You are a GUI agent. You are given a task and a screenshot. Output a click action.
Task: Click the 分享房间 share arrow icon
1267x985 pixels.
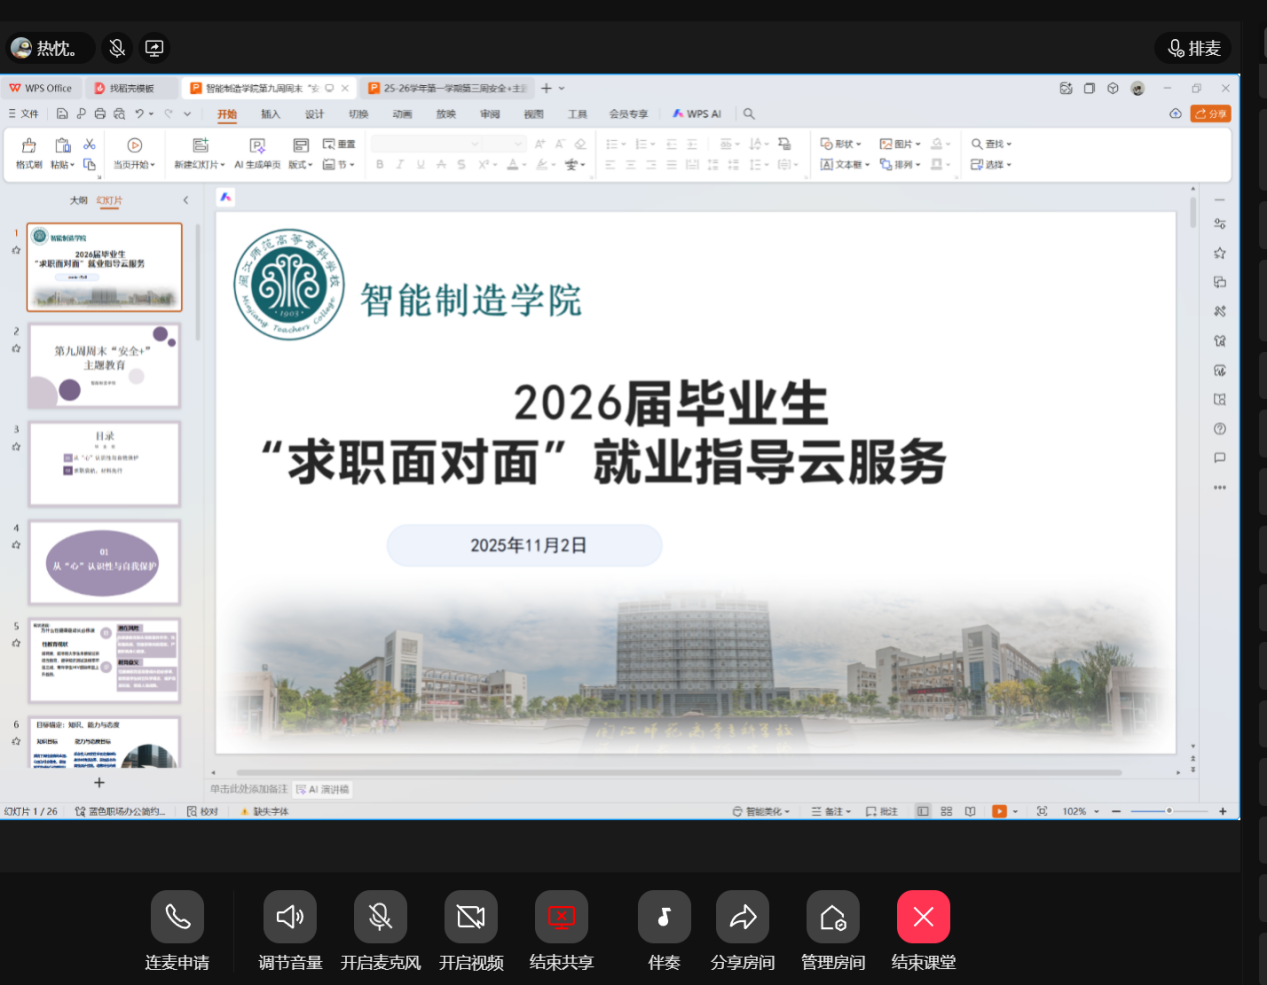742,917
